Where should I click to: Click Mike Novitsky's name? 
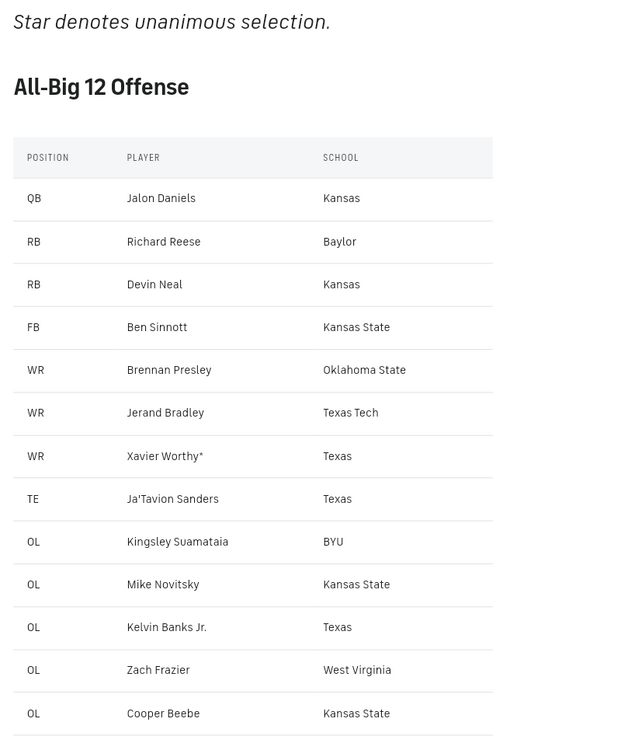[163, 585]
